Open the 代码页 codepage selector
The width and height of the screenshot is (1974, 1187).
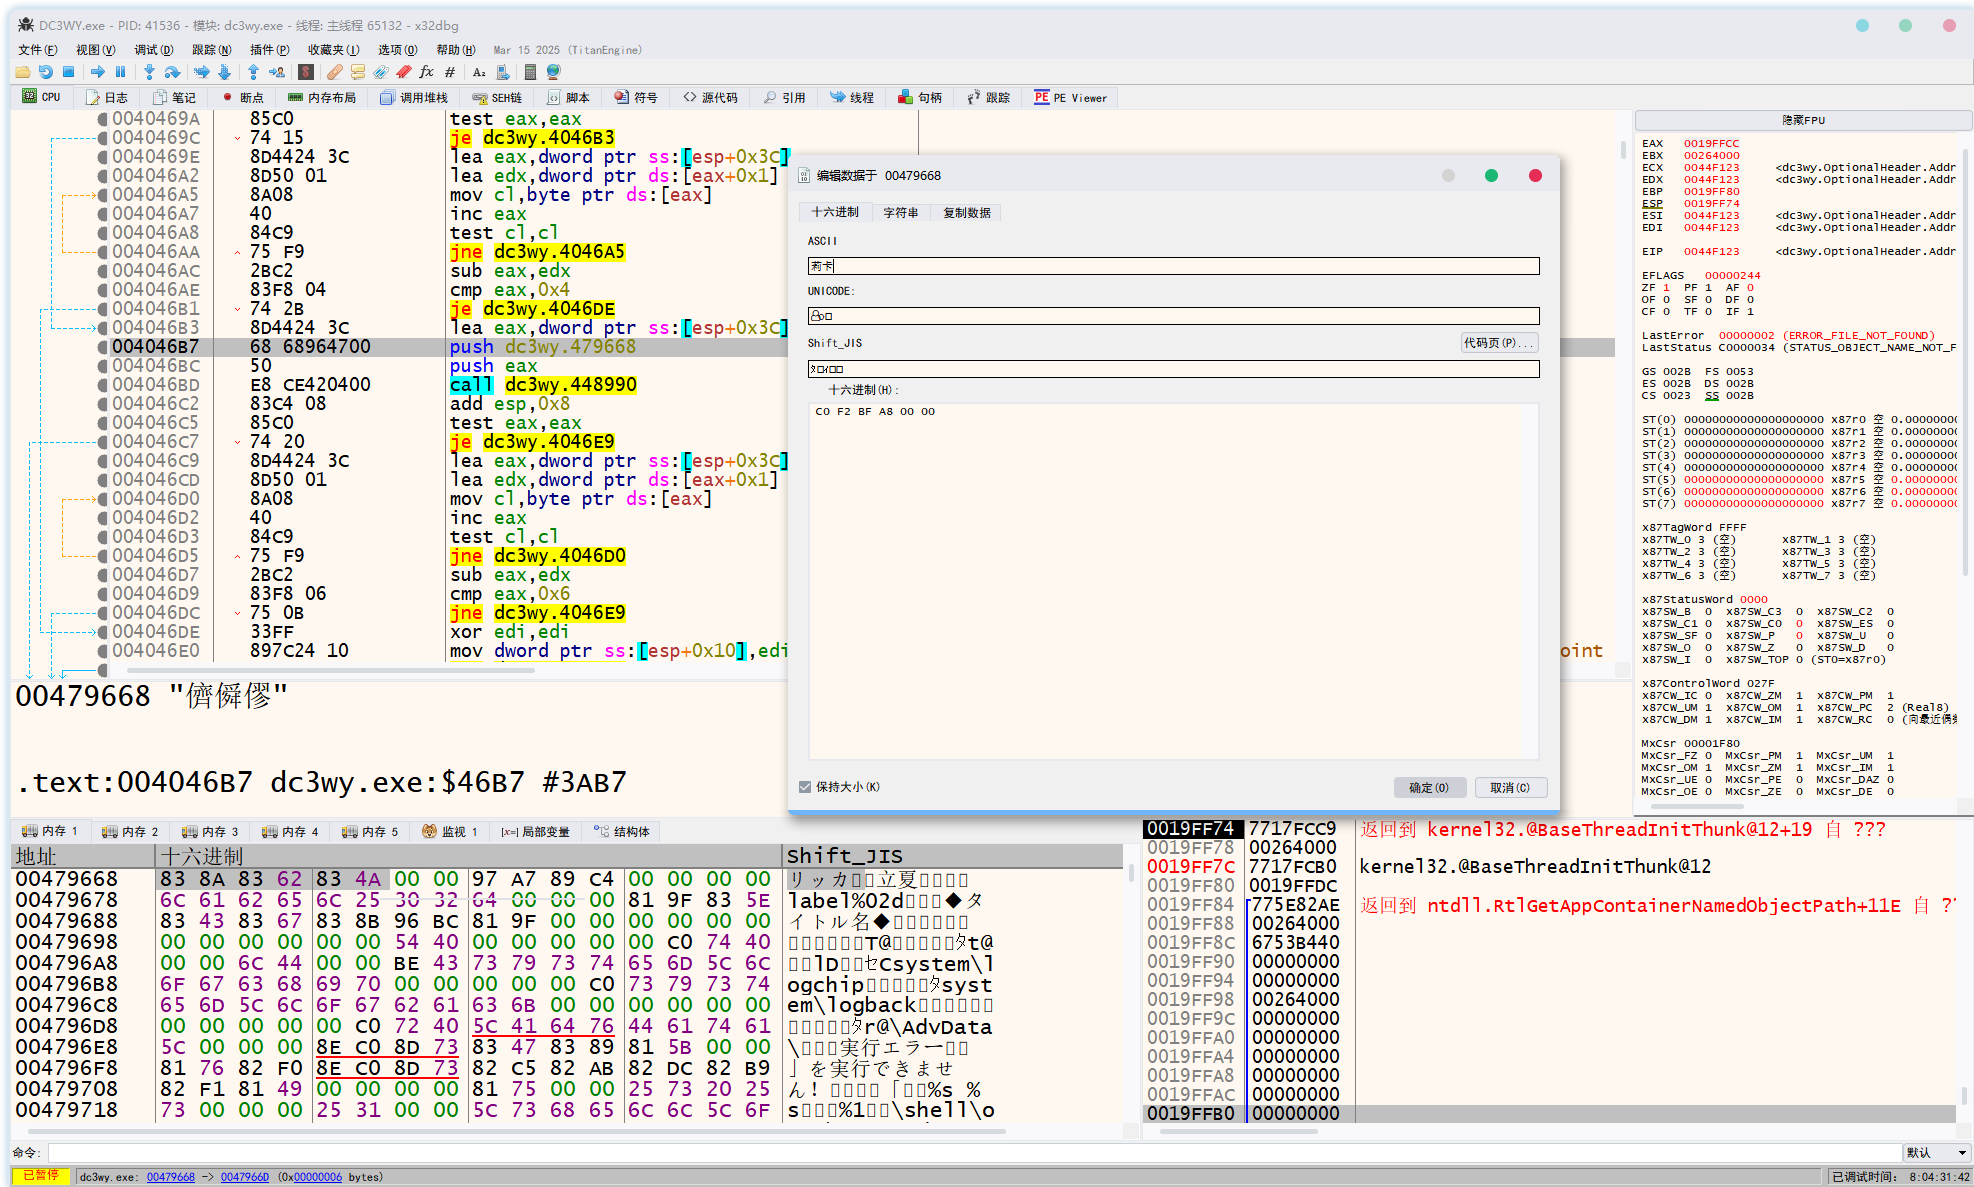[x=1498, y=343]
